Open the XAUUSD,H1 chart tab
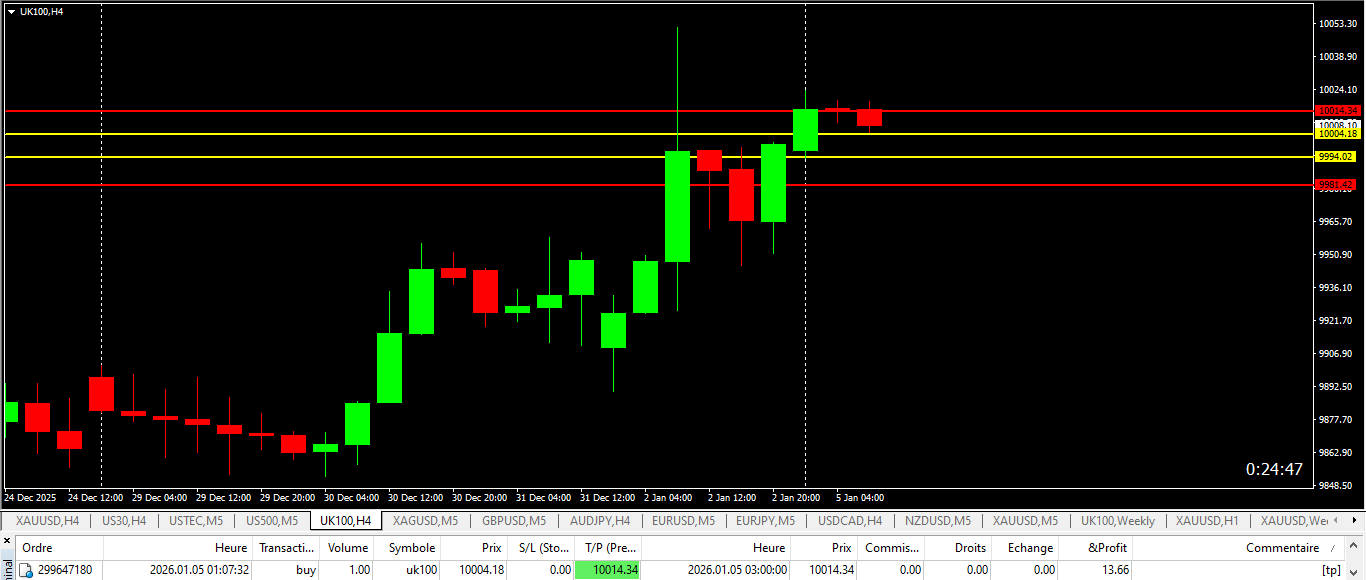 (x=1207, y=521)
